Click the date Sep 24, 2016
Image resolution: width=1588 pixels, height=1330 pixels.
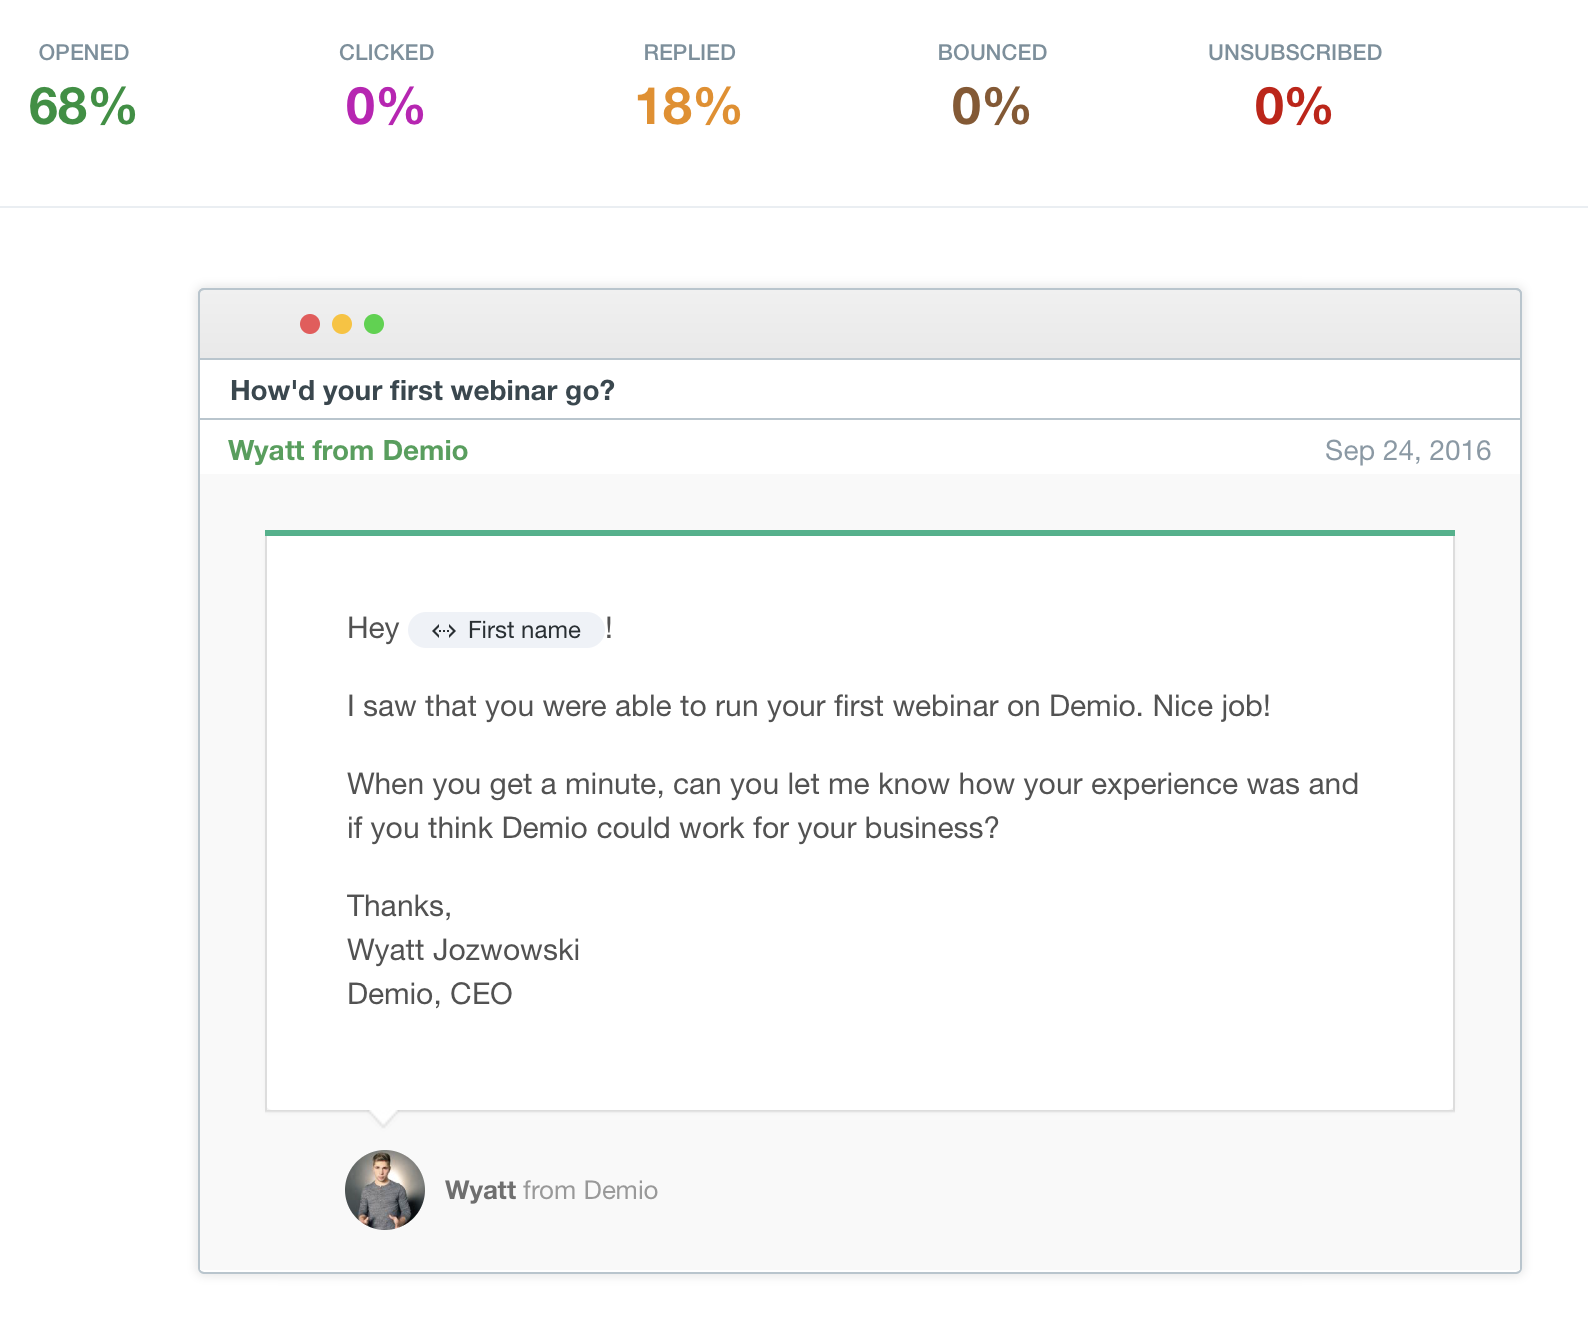tap(1408, 450)
